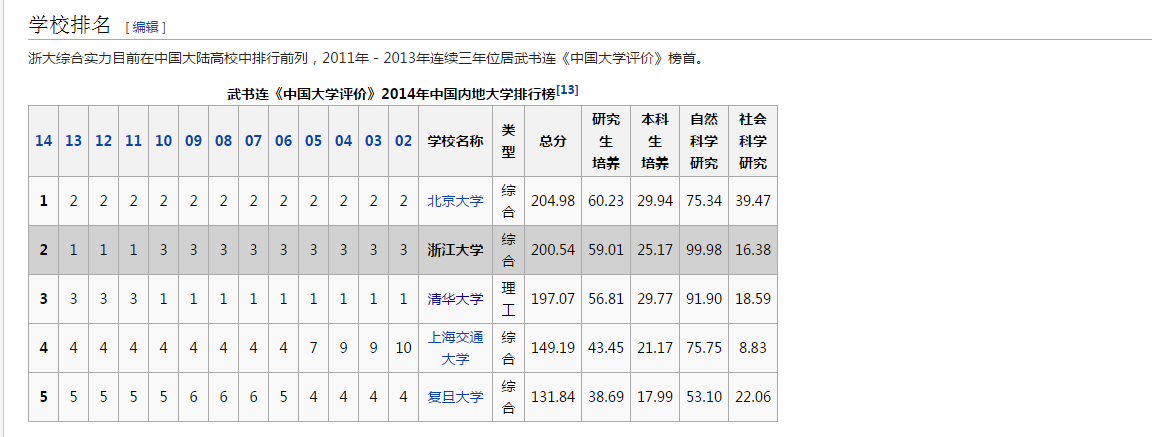This screenshot has height=437, width=1159.
Task: Select value 38.69 in 复旦大学 row
Action: pyautogui.click(x=606, y=397)
